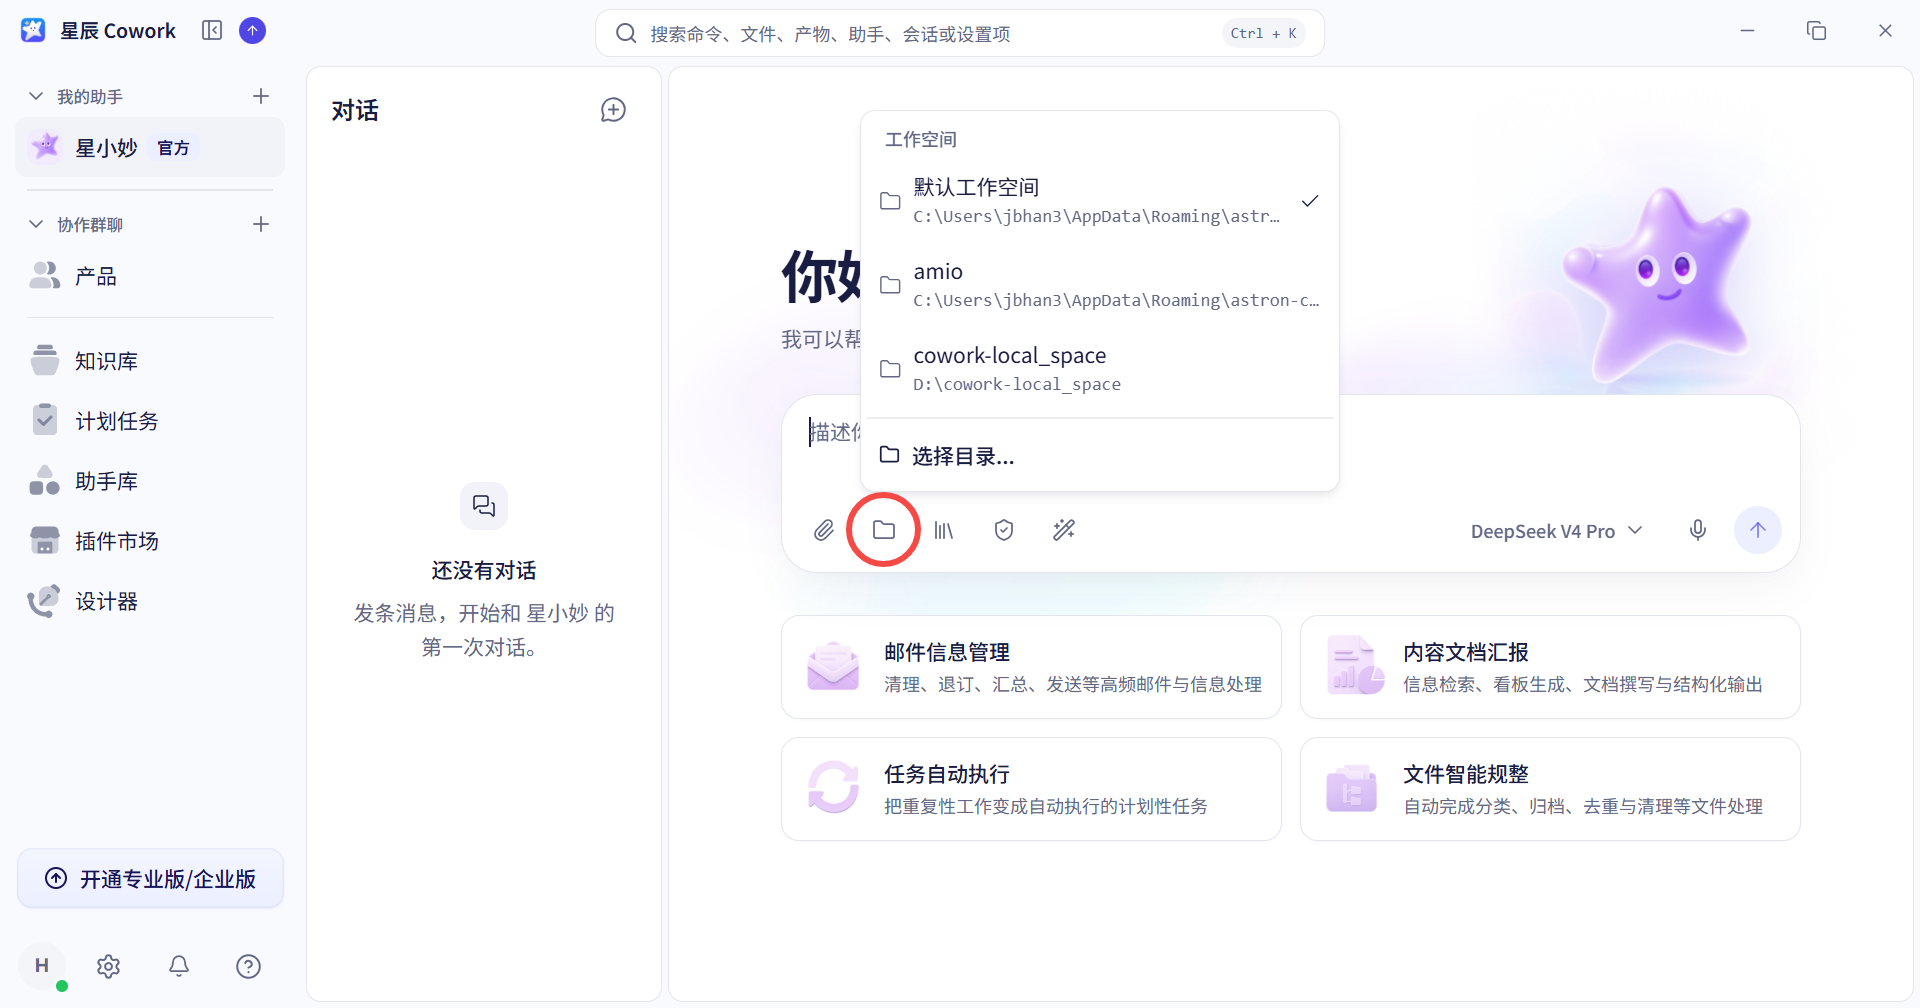The height and width of the screenshot is (1008, 1920).
Task: Open 助手库 in the sidebar
Action: (x=150, y=481)
